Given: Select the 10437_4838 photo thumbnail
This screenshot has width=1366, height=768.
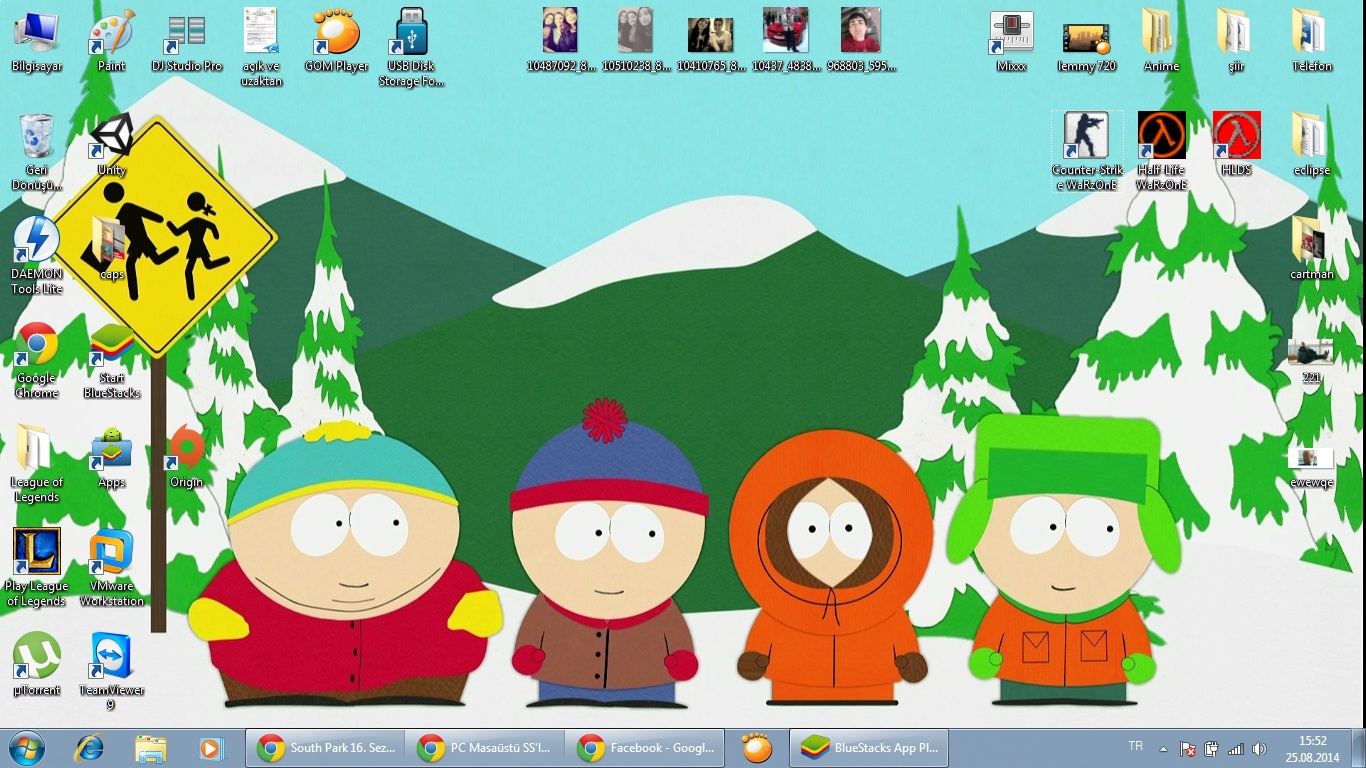Looking at the screenshot, I should (x=786, y=41).
